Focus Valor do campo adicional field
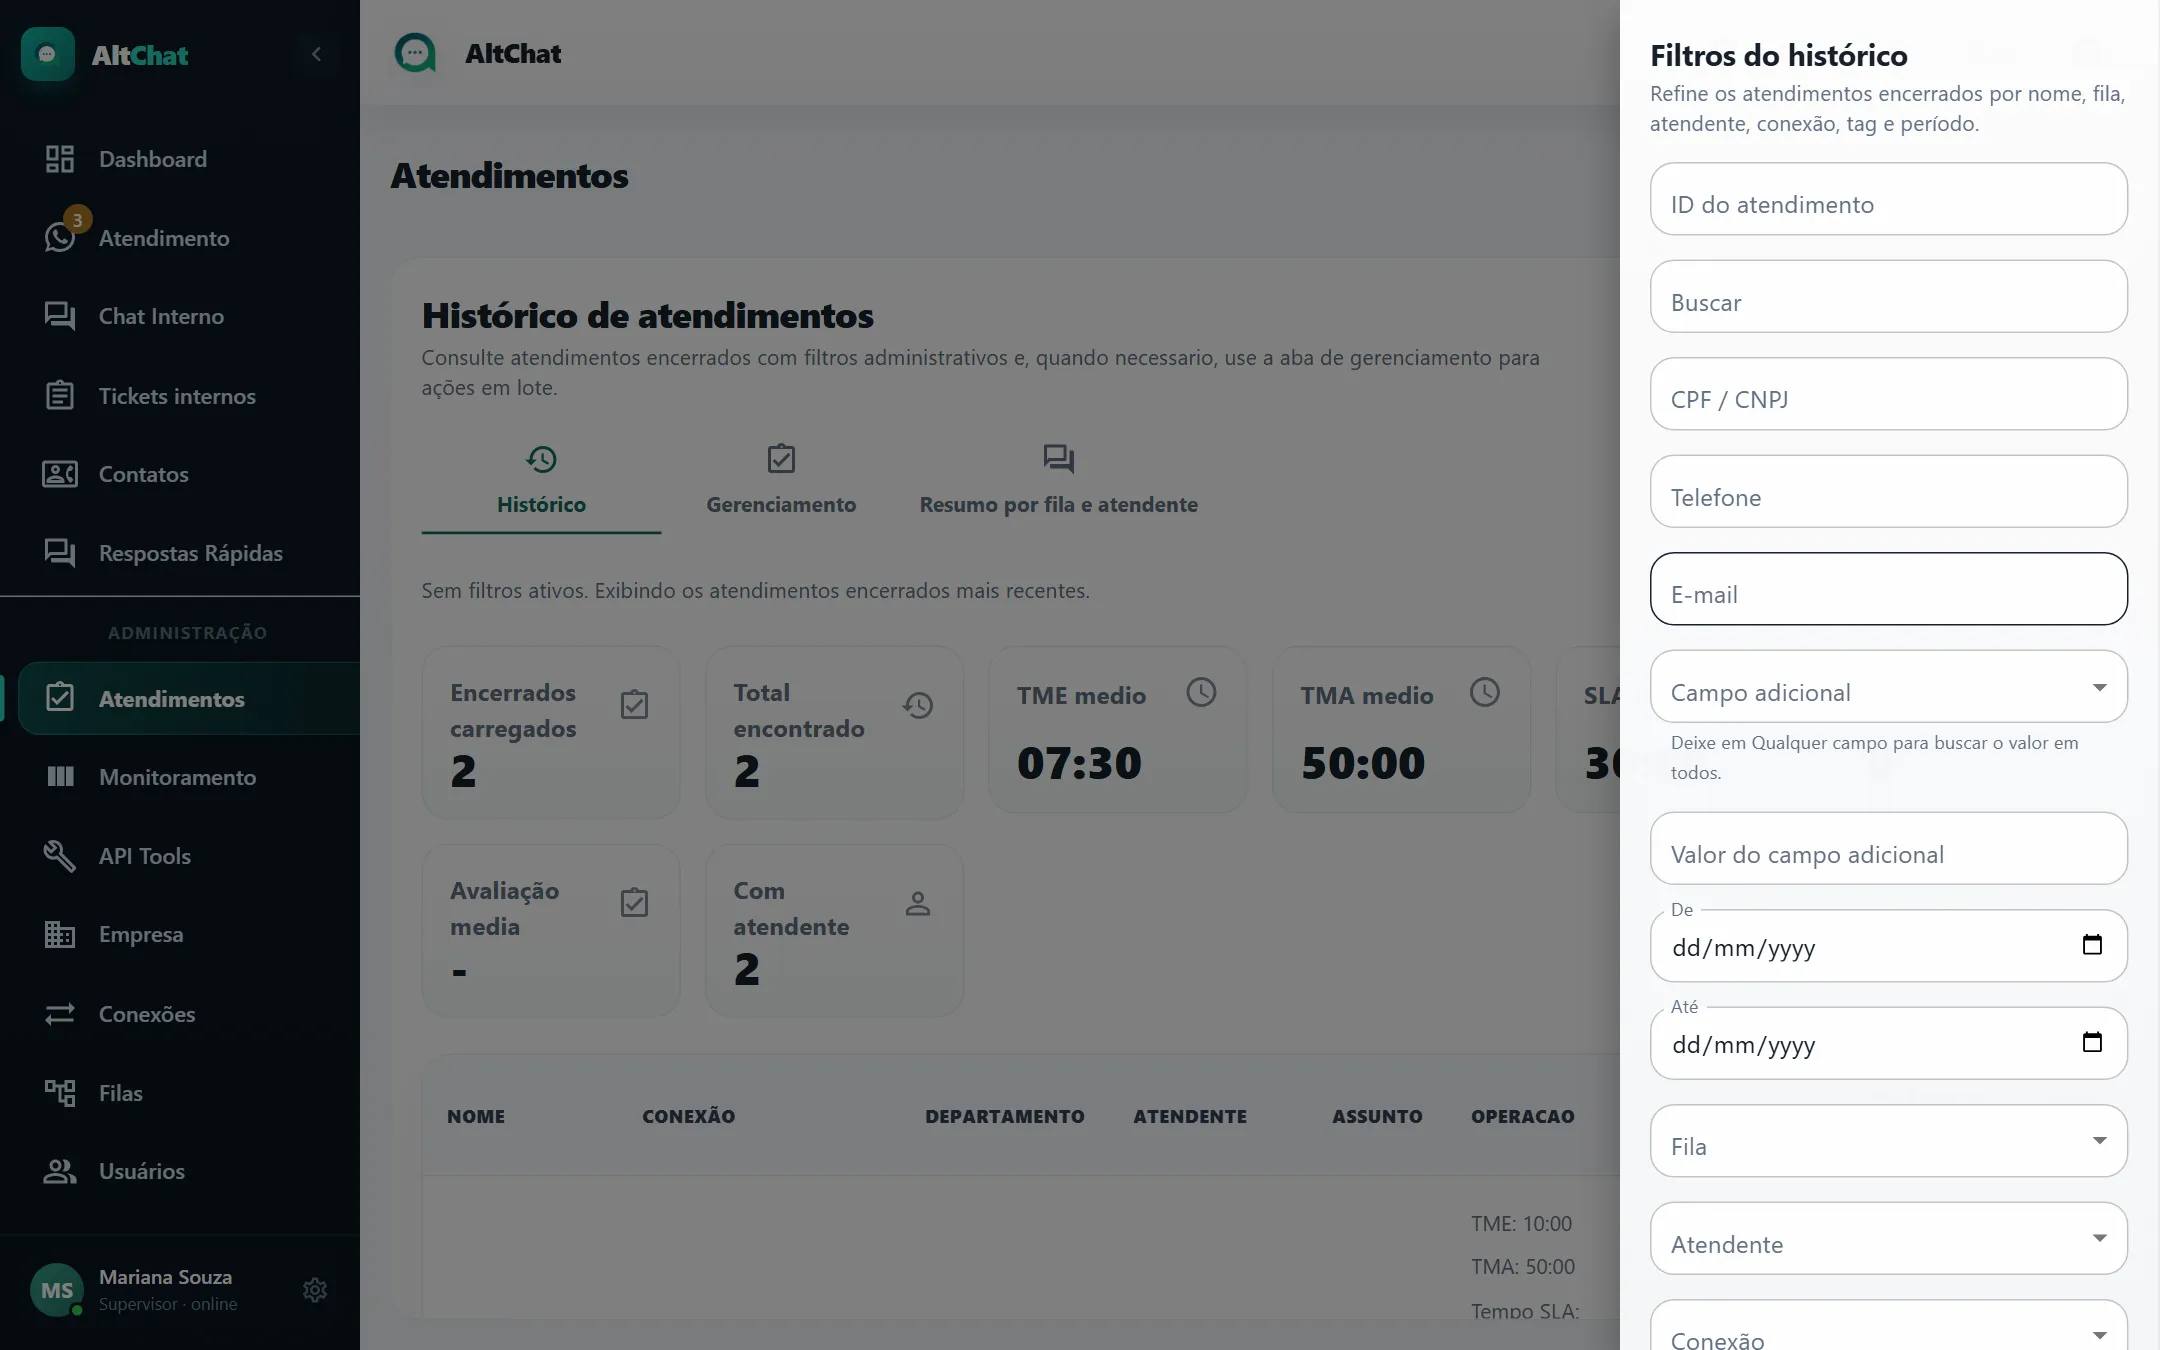2160x1350 pixels. tap(1888, 848)
